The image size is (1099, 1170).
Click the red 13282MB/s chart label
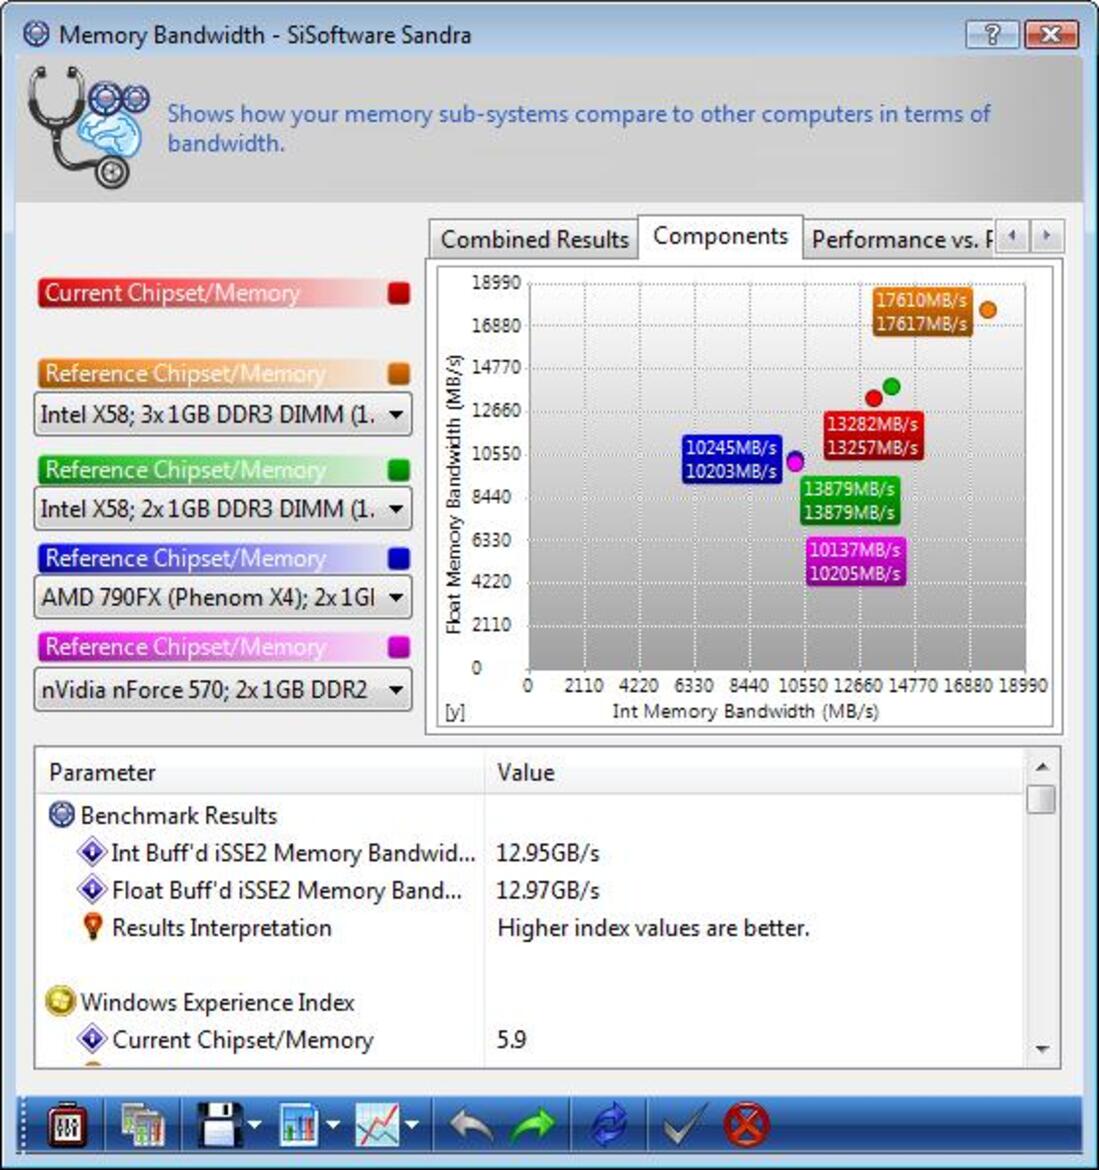pyautogui.click(x=873, y=435)
